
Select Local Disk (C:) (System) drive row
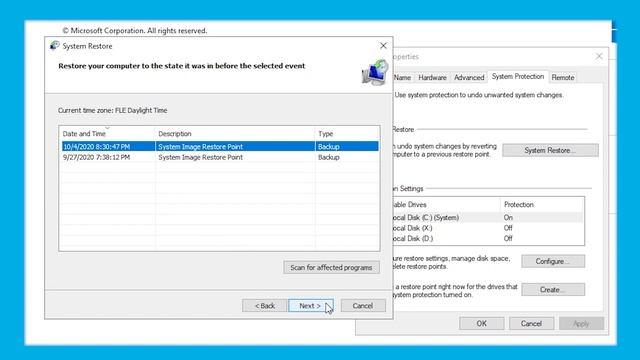pos(488,218)
